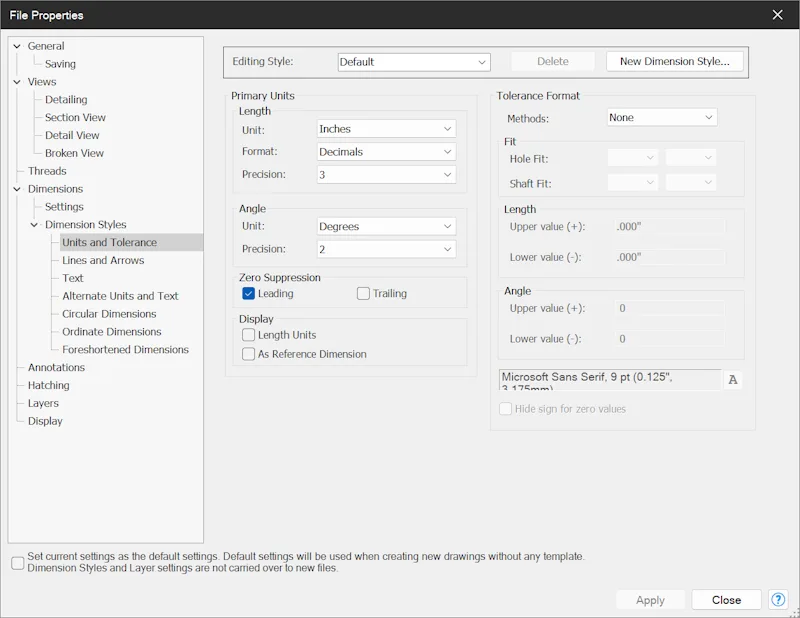Close the File Properties dialog
This screenshot has height=618, width=800.
[x=778, y=15]
